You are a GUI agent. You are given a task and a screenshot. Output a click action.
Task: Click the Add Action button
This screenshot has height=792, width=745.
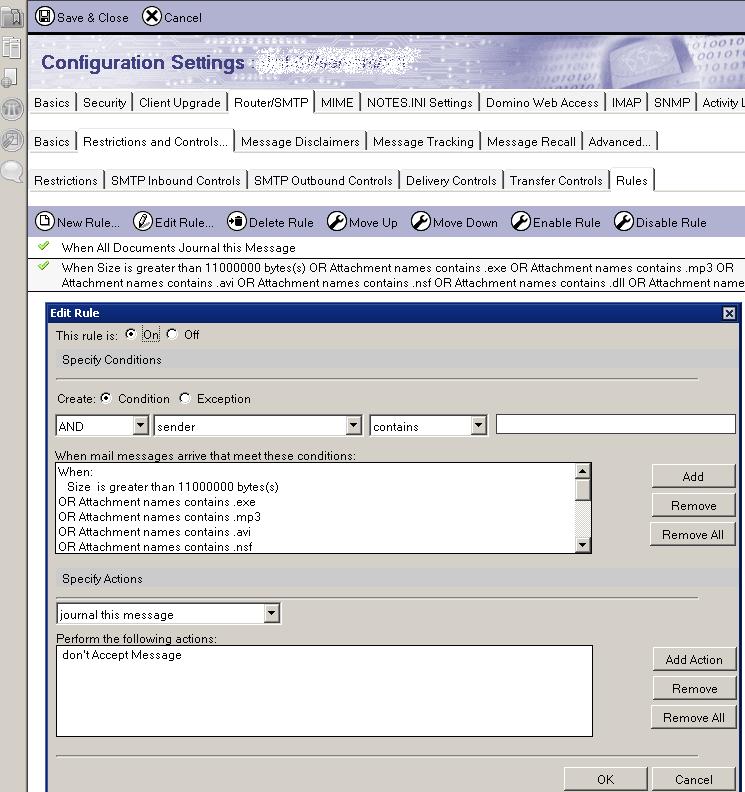[x=694, y=660]
